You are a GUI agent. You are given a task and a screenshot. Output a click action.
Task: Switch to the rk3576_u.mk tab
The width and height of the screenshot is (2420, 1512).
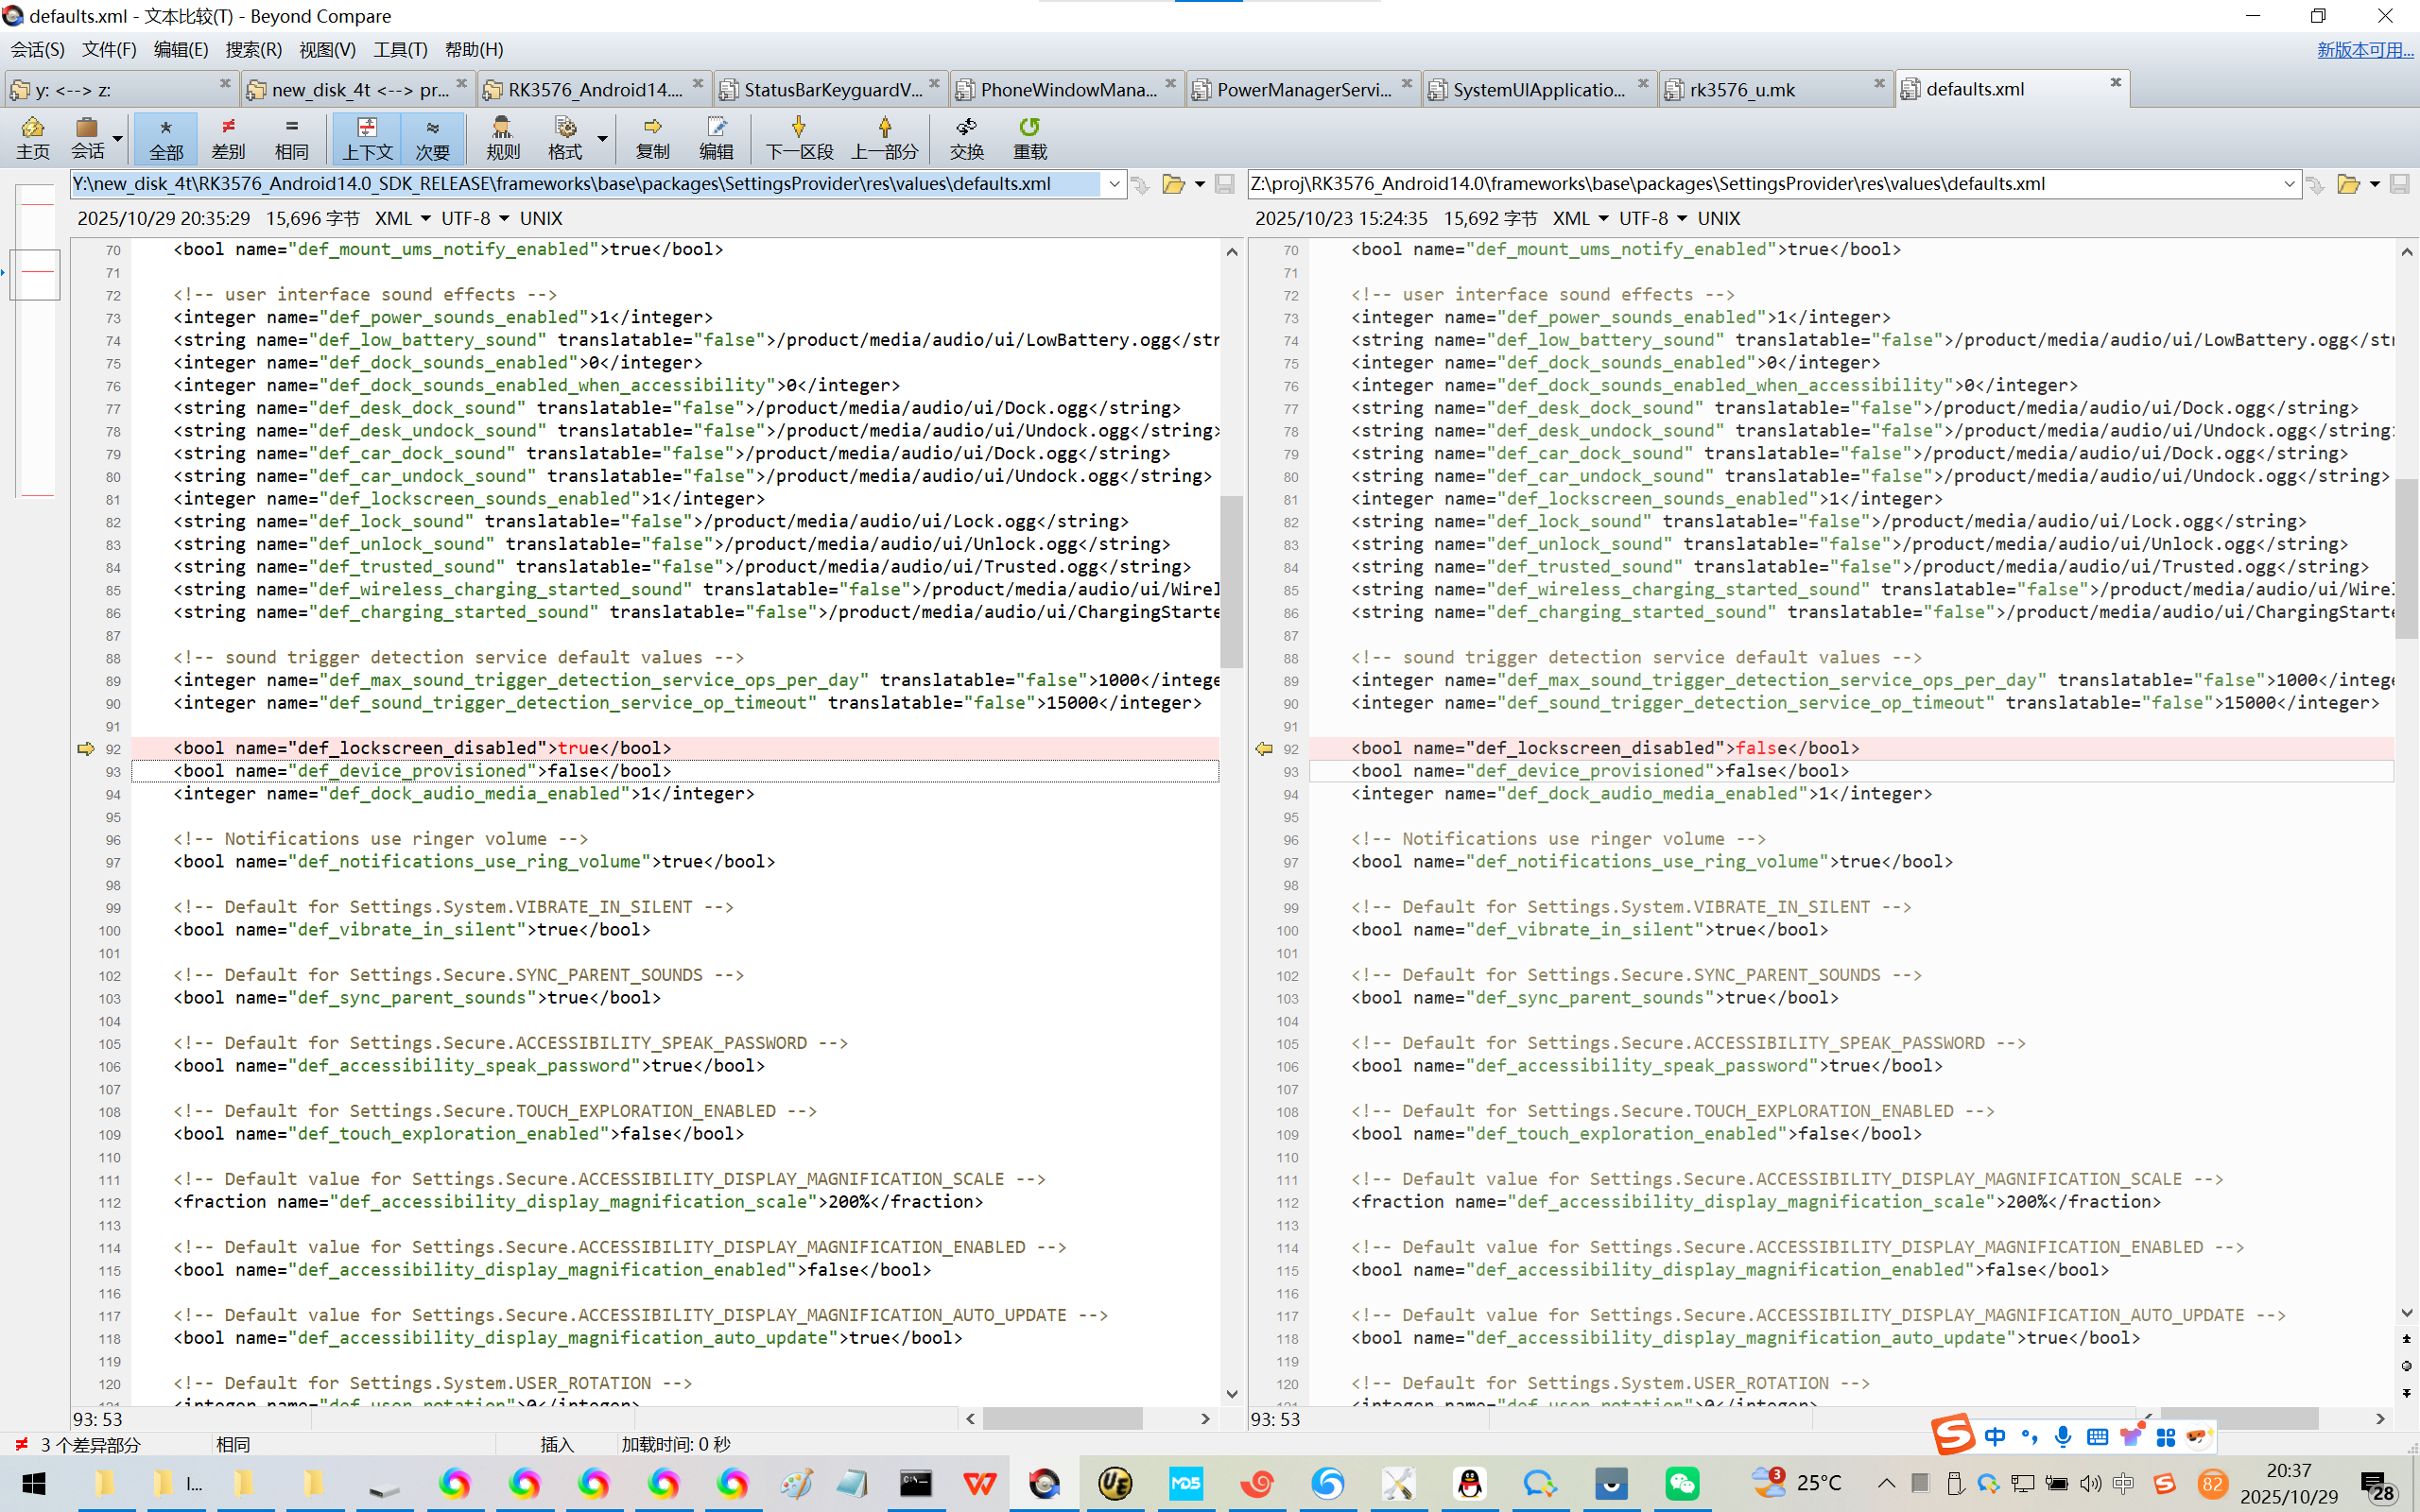[x=1742, y=90]
